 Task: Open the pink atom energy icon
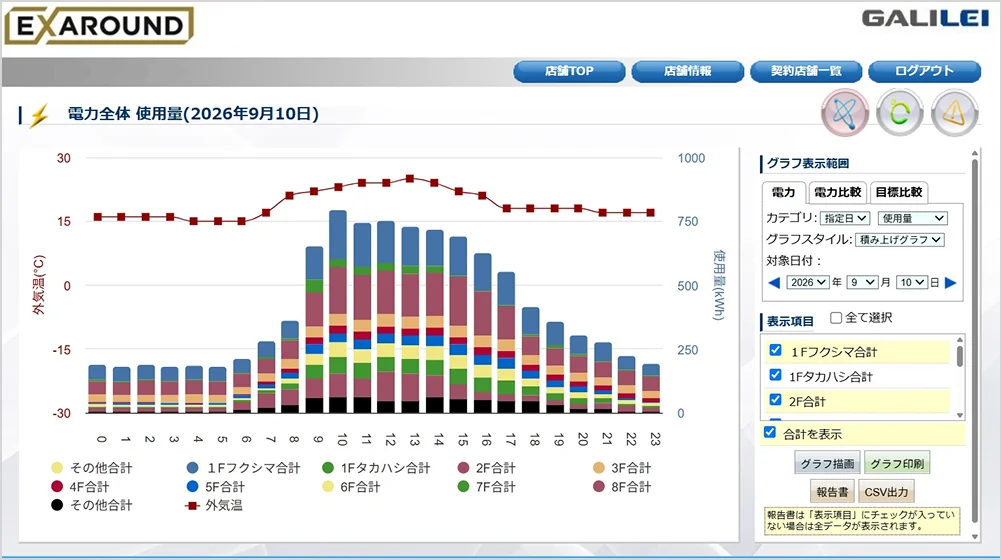pos(844,113)
